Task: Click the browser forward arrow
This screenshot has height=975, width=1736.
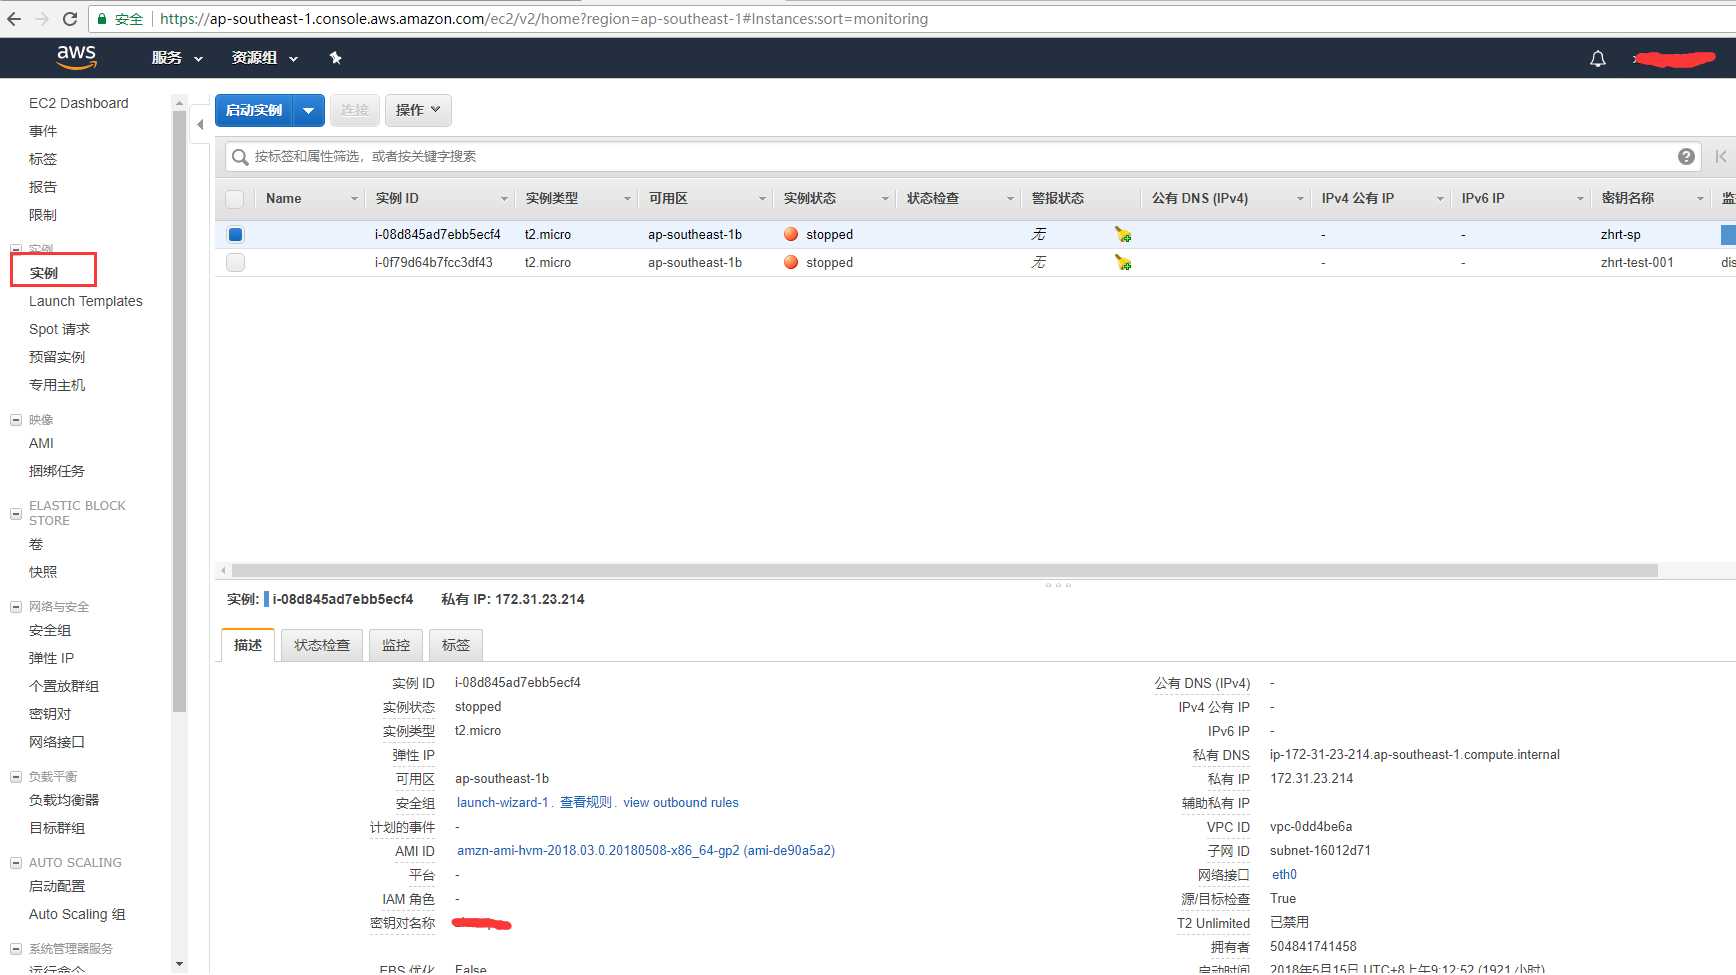Action: pyautogui.click(x=42, y=19)
